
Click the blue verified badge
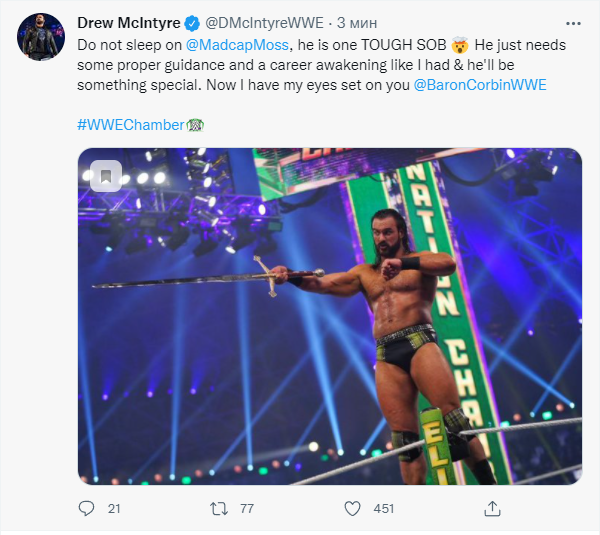193,24
